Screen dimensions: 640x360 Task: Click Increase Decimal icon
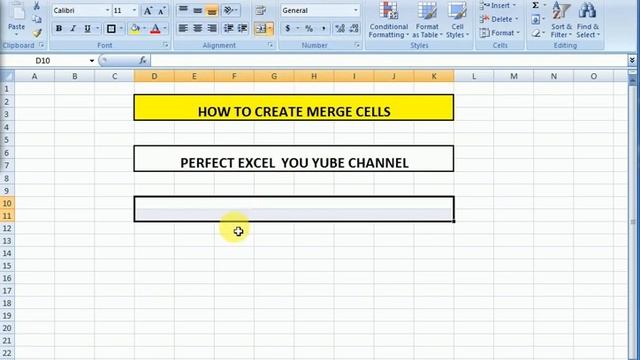[340, 28]
